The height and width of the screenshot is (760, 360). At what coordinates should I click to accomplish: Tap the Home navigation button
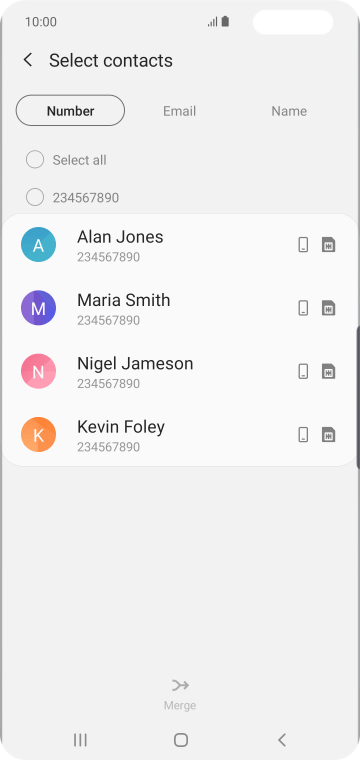coord(181,740)
